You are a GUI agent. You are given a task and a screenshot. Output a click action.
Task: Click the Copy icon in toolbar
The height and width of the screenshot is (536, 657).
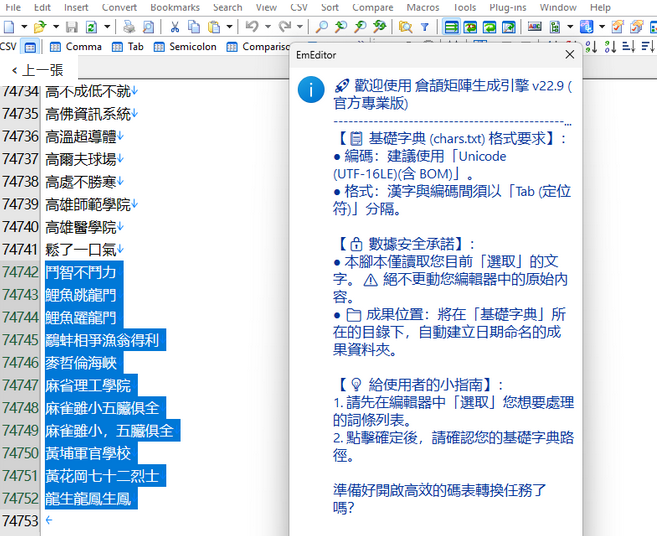(193, 27)
